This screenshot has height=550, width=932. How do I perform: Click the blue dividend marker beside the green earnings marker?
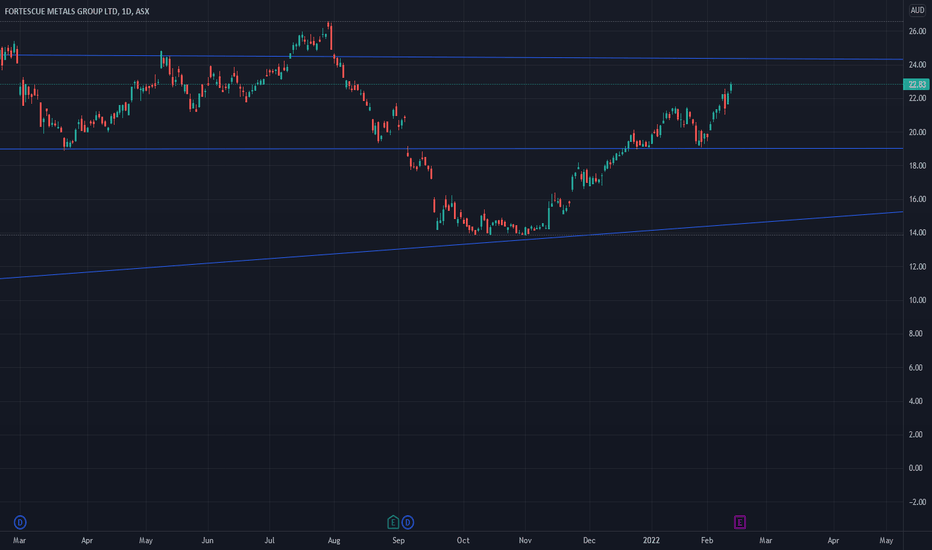pyautogui.click(x=408, y=523)
